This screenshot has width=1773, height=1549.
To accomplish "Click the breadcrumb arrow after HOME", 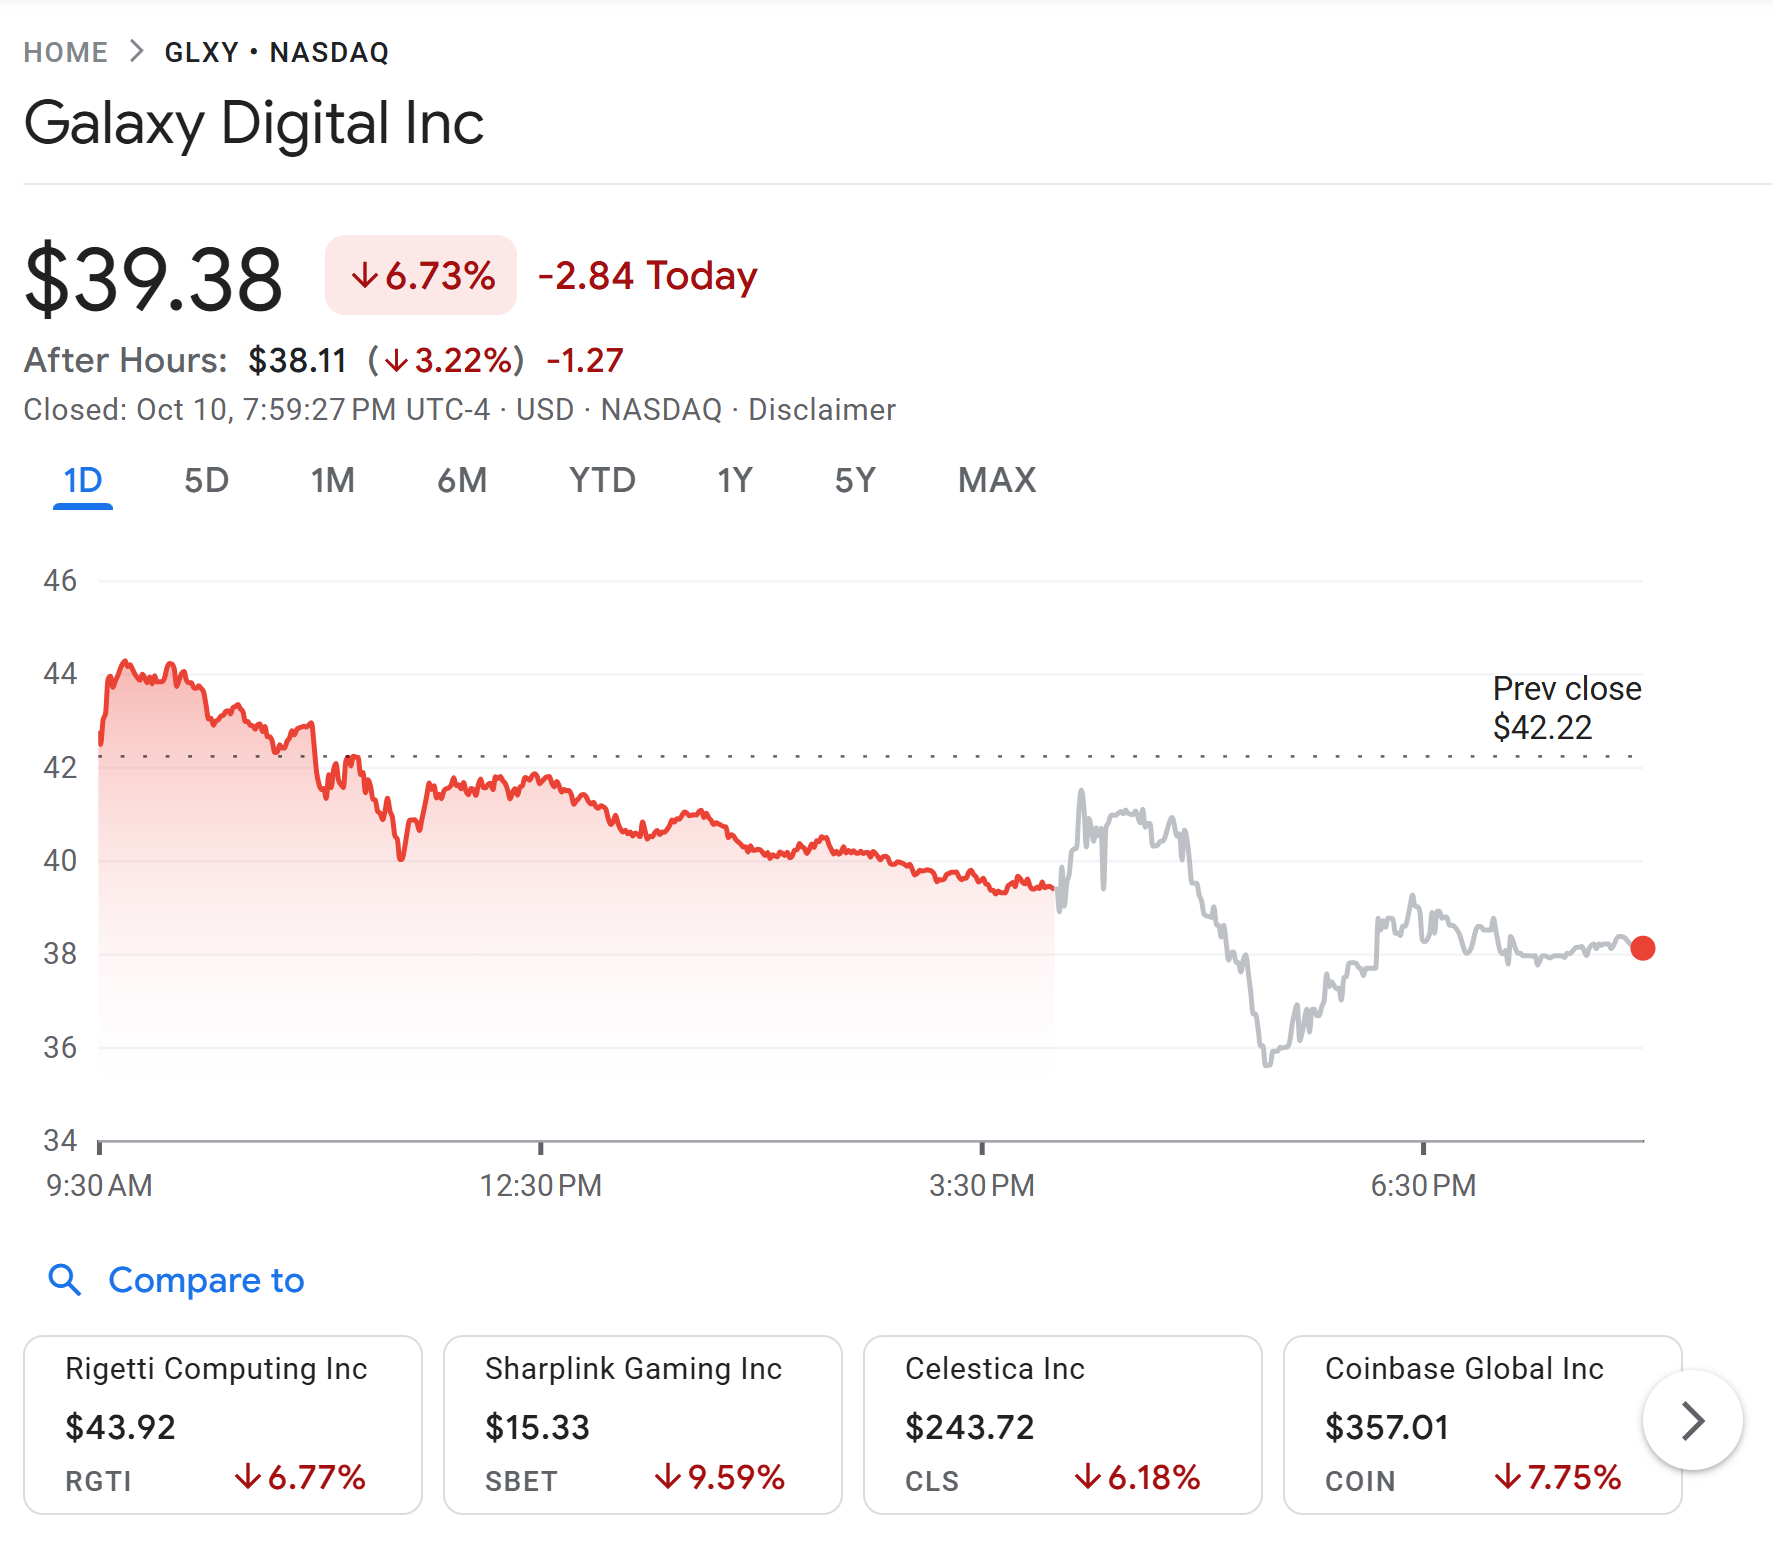I will pos(136,51).
